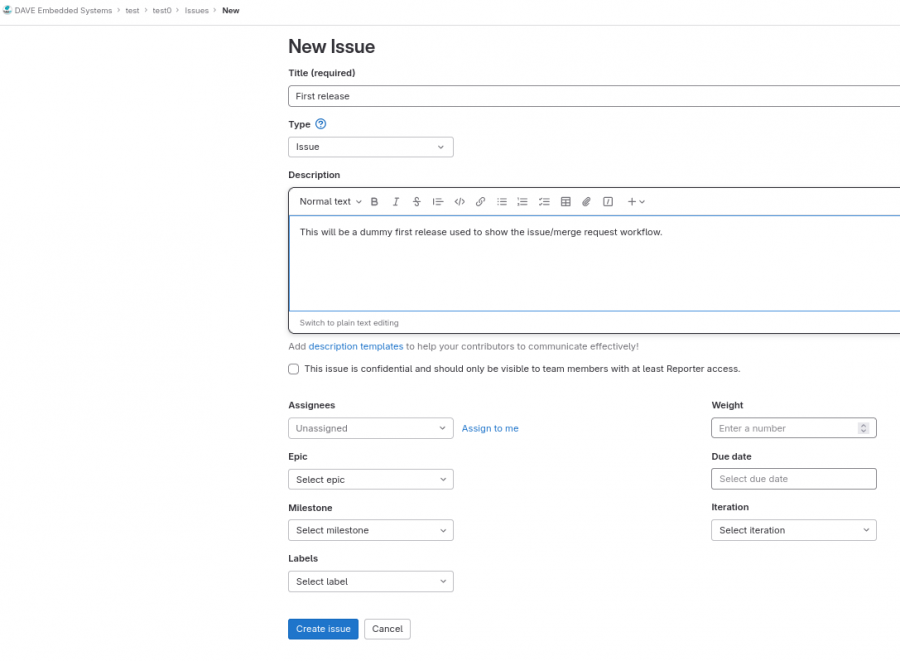The height and width of the screenshot is (661, 900).
Task: Mark this issue as confidential
Action: pos(294,369)
